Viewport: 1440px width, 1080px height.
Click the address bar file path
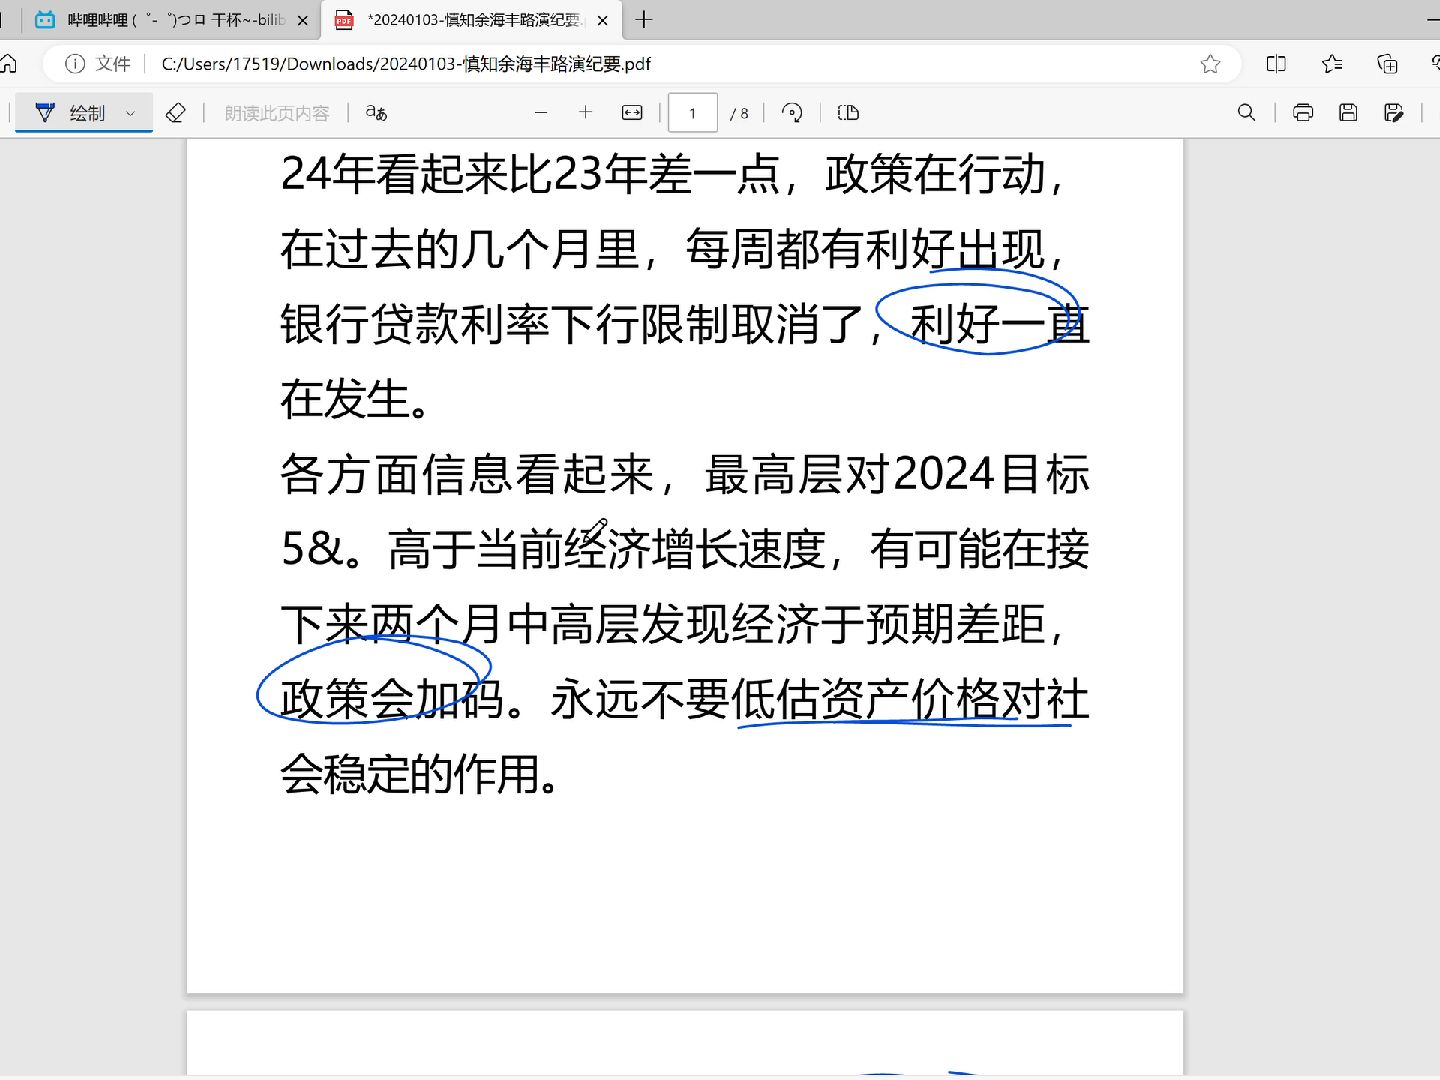[x=406, y=64]
